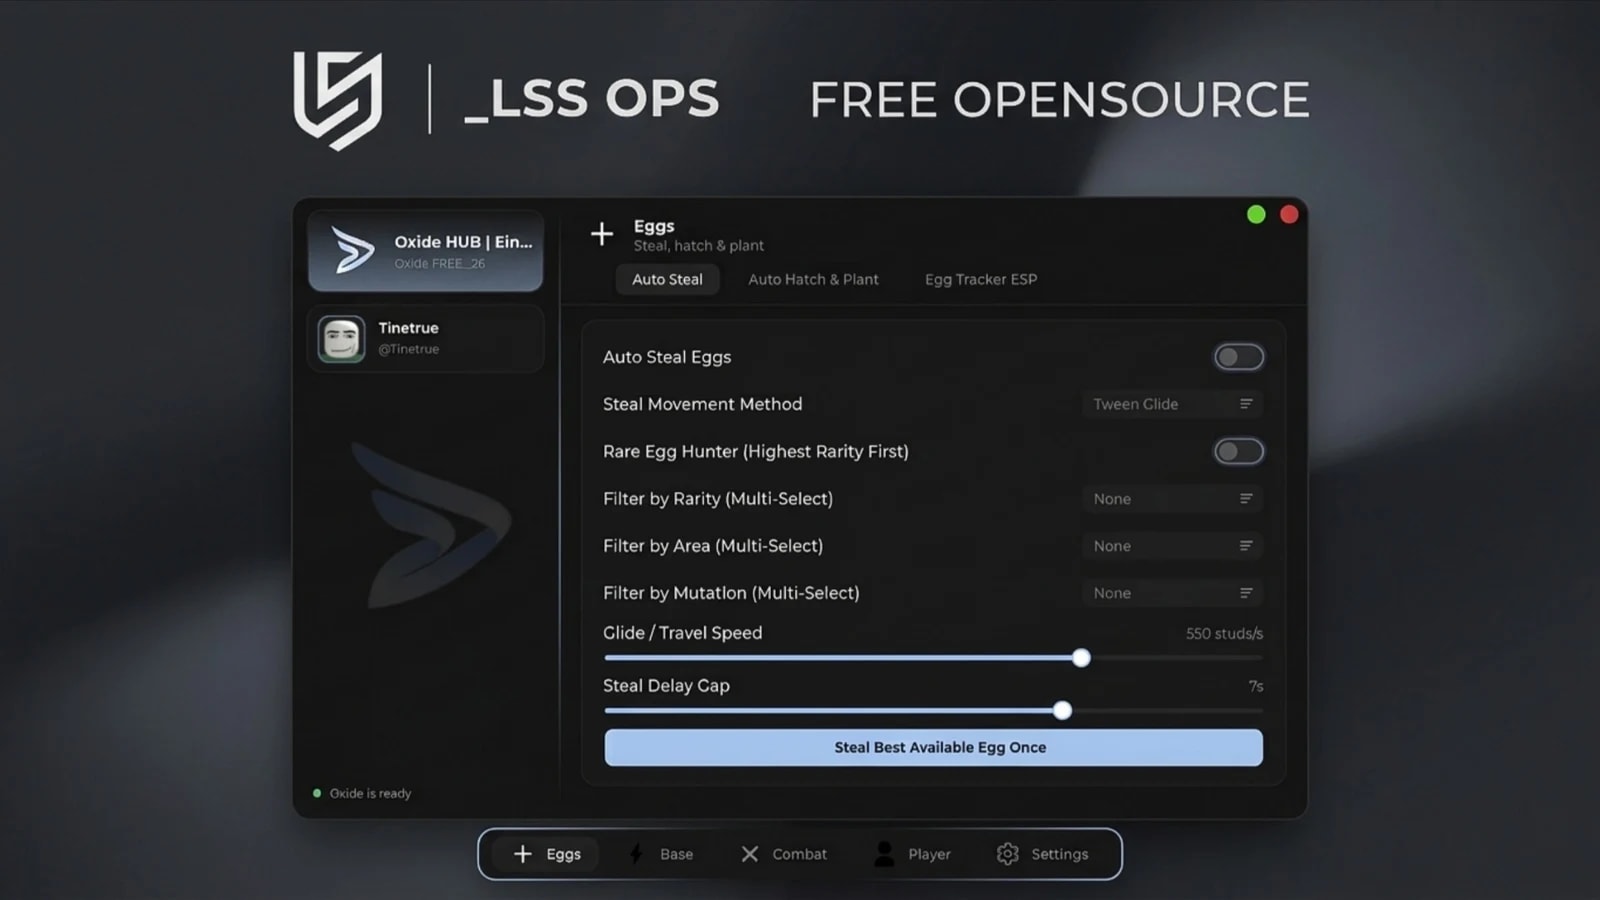
Task: Switch to Auto Hatch & Plant tab
Action: (813, 279)
